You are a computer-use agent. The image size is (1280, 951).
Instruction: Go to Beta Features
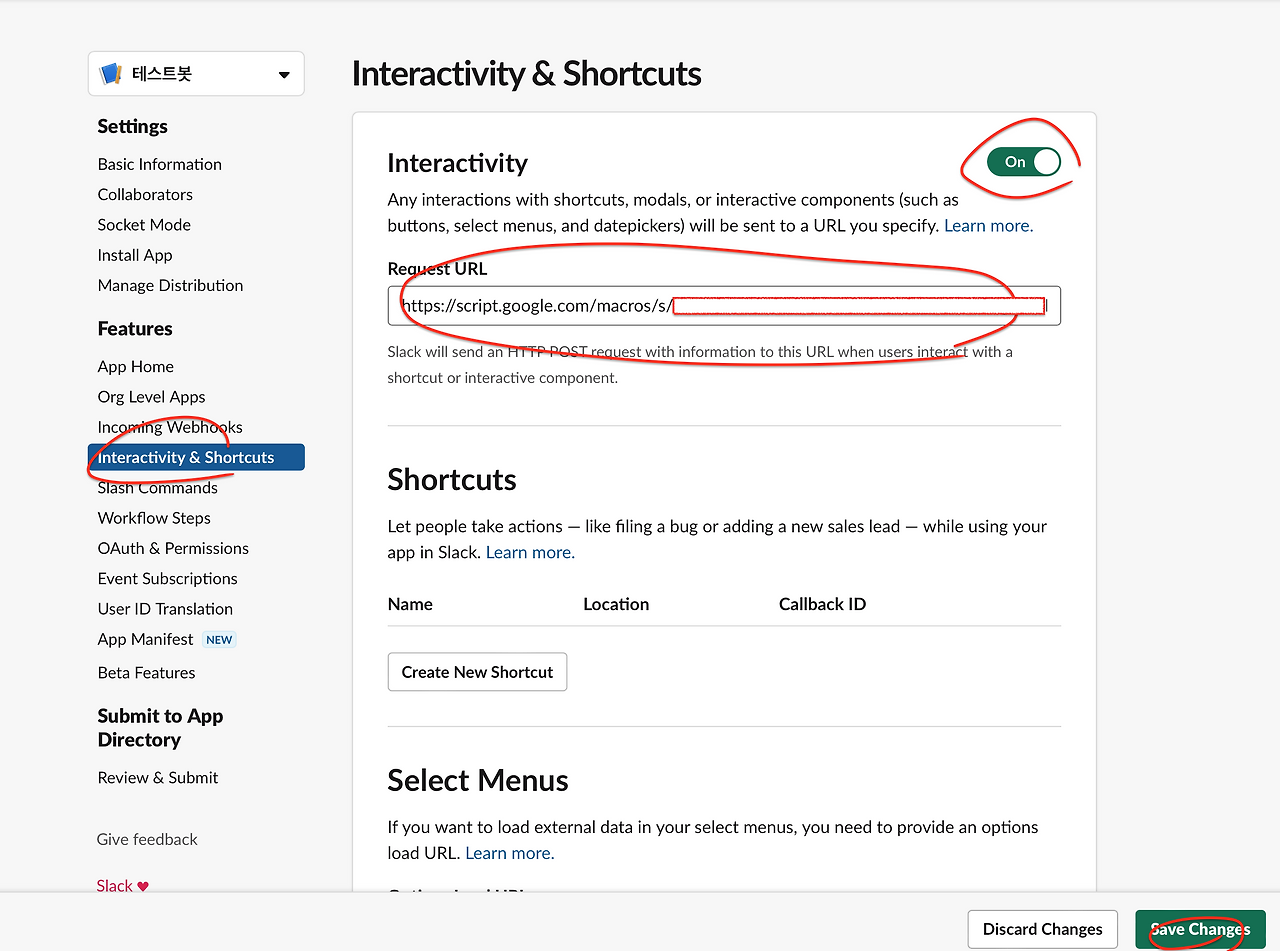pyautogui.click(x=147, y=673)
